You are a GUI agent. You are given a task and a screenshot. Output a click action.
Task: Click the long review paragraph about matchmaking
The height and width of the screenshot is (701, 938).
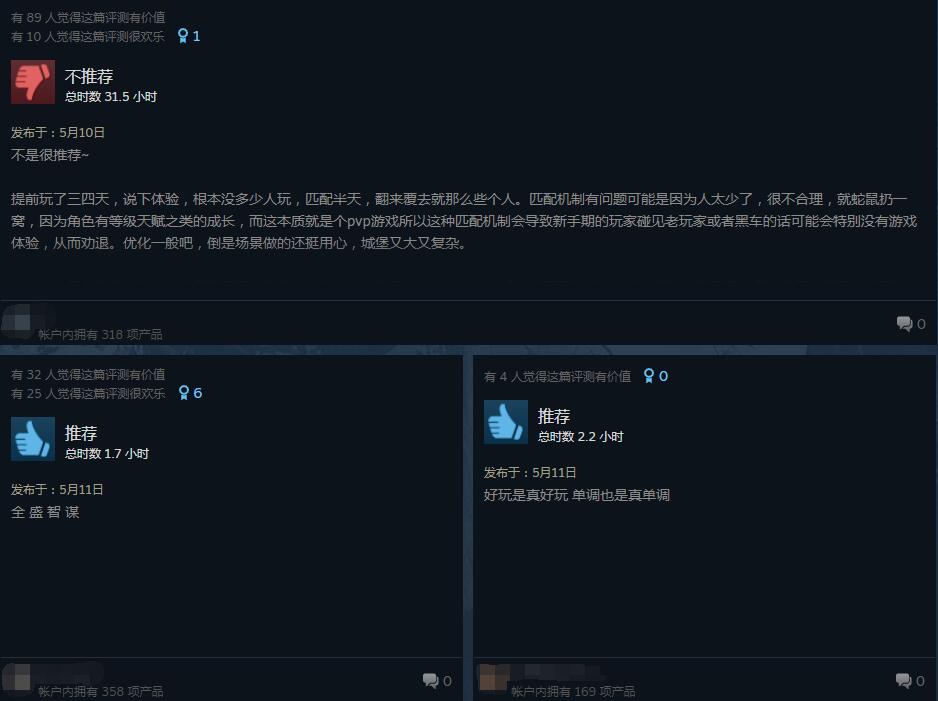pyautogui.click(x=464, y=221)
